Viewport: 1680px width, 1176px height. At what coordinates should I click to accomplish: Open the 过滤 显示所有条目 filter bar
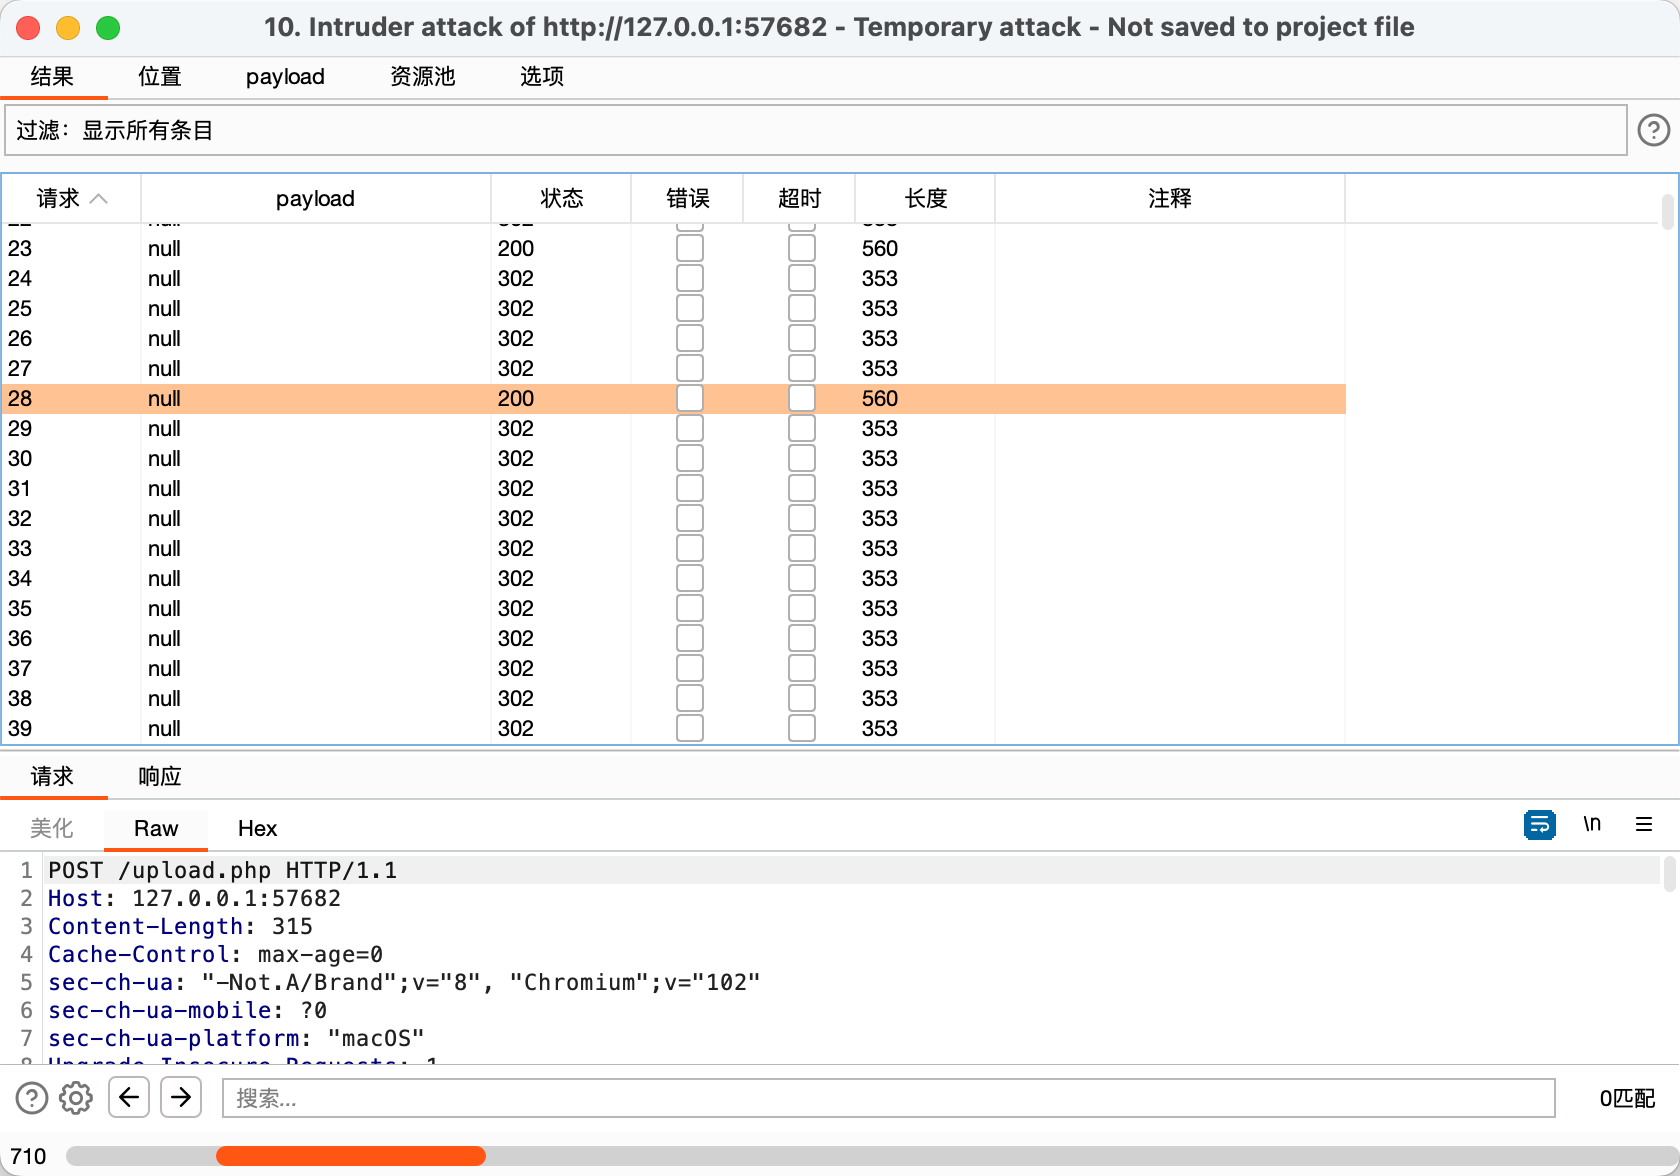click(815, 131)
